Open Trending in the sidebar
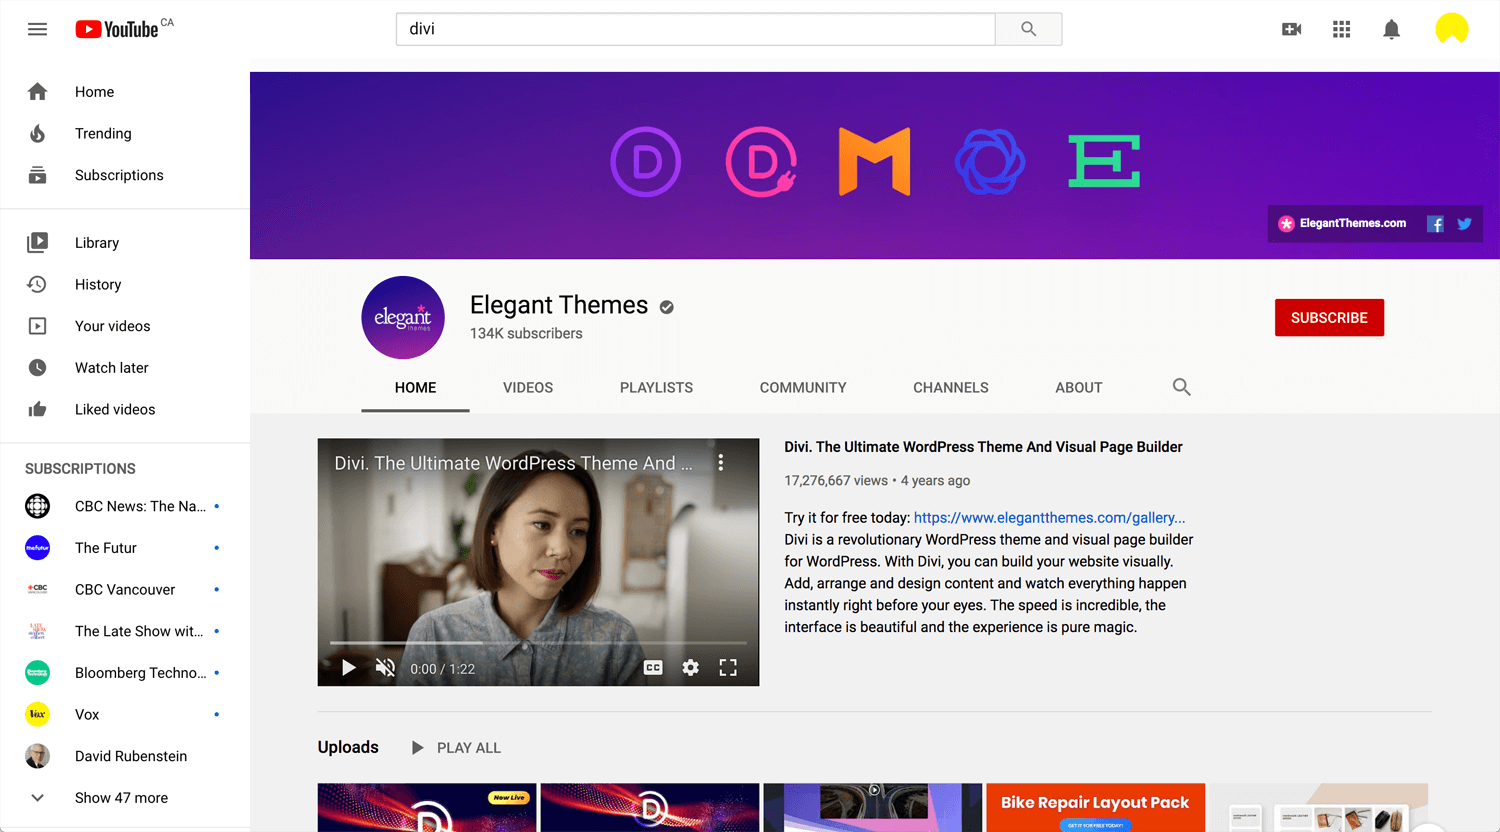1500x832 pixels. (x=125, y=134)
